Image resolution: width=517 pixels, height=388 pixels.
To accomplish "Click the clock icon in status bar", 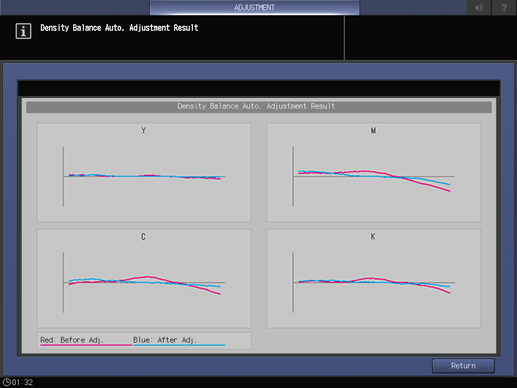I will pyautogui.click(x=6, y=382).
